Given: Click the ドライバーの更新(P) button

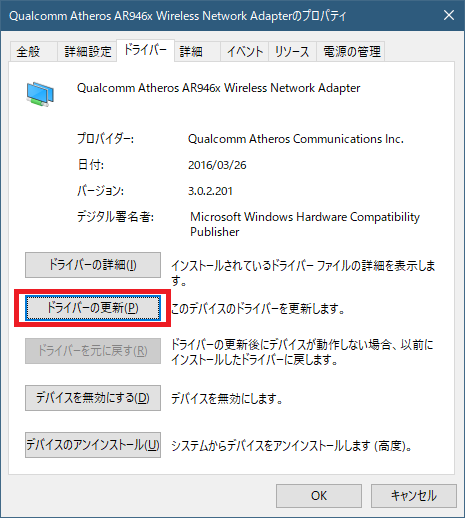Looking at the screenshot, I should [x=93, y=308].
